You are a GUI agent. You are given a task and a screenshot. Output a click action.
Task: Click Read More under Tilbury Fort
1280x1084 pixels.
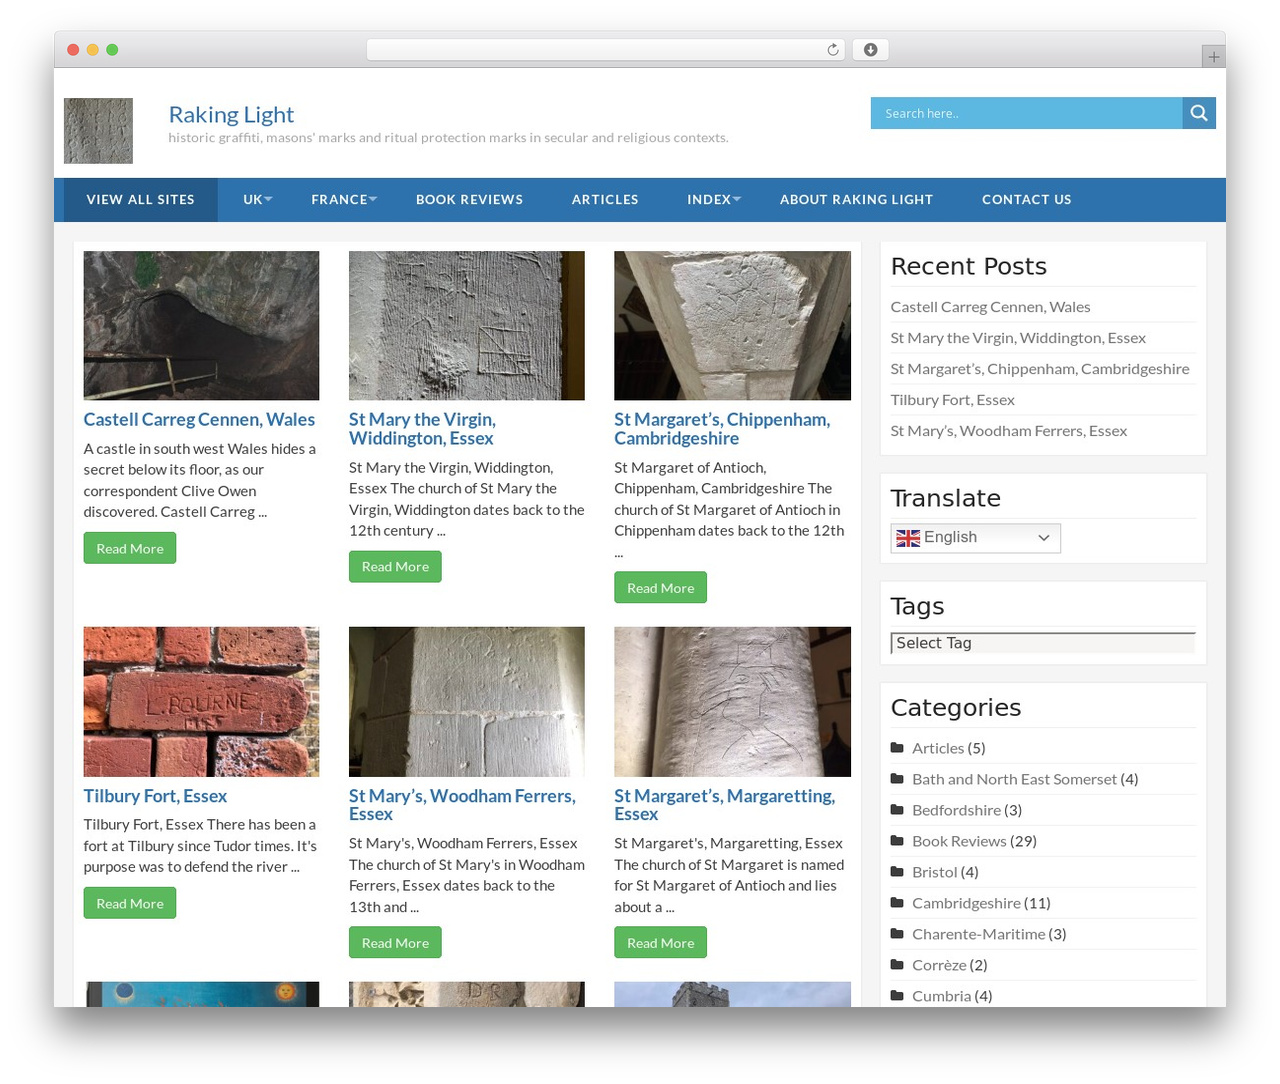[x=130, y=903]
